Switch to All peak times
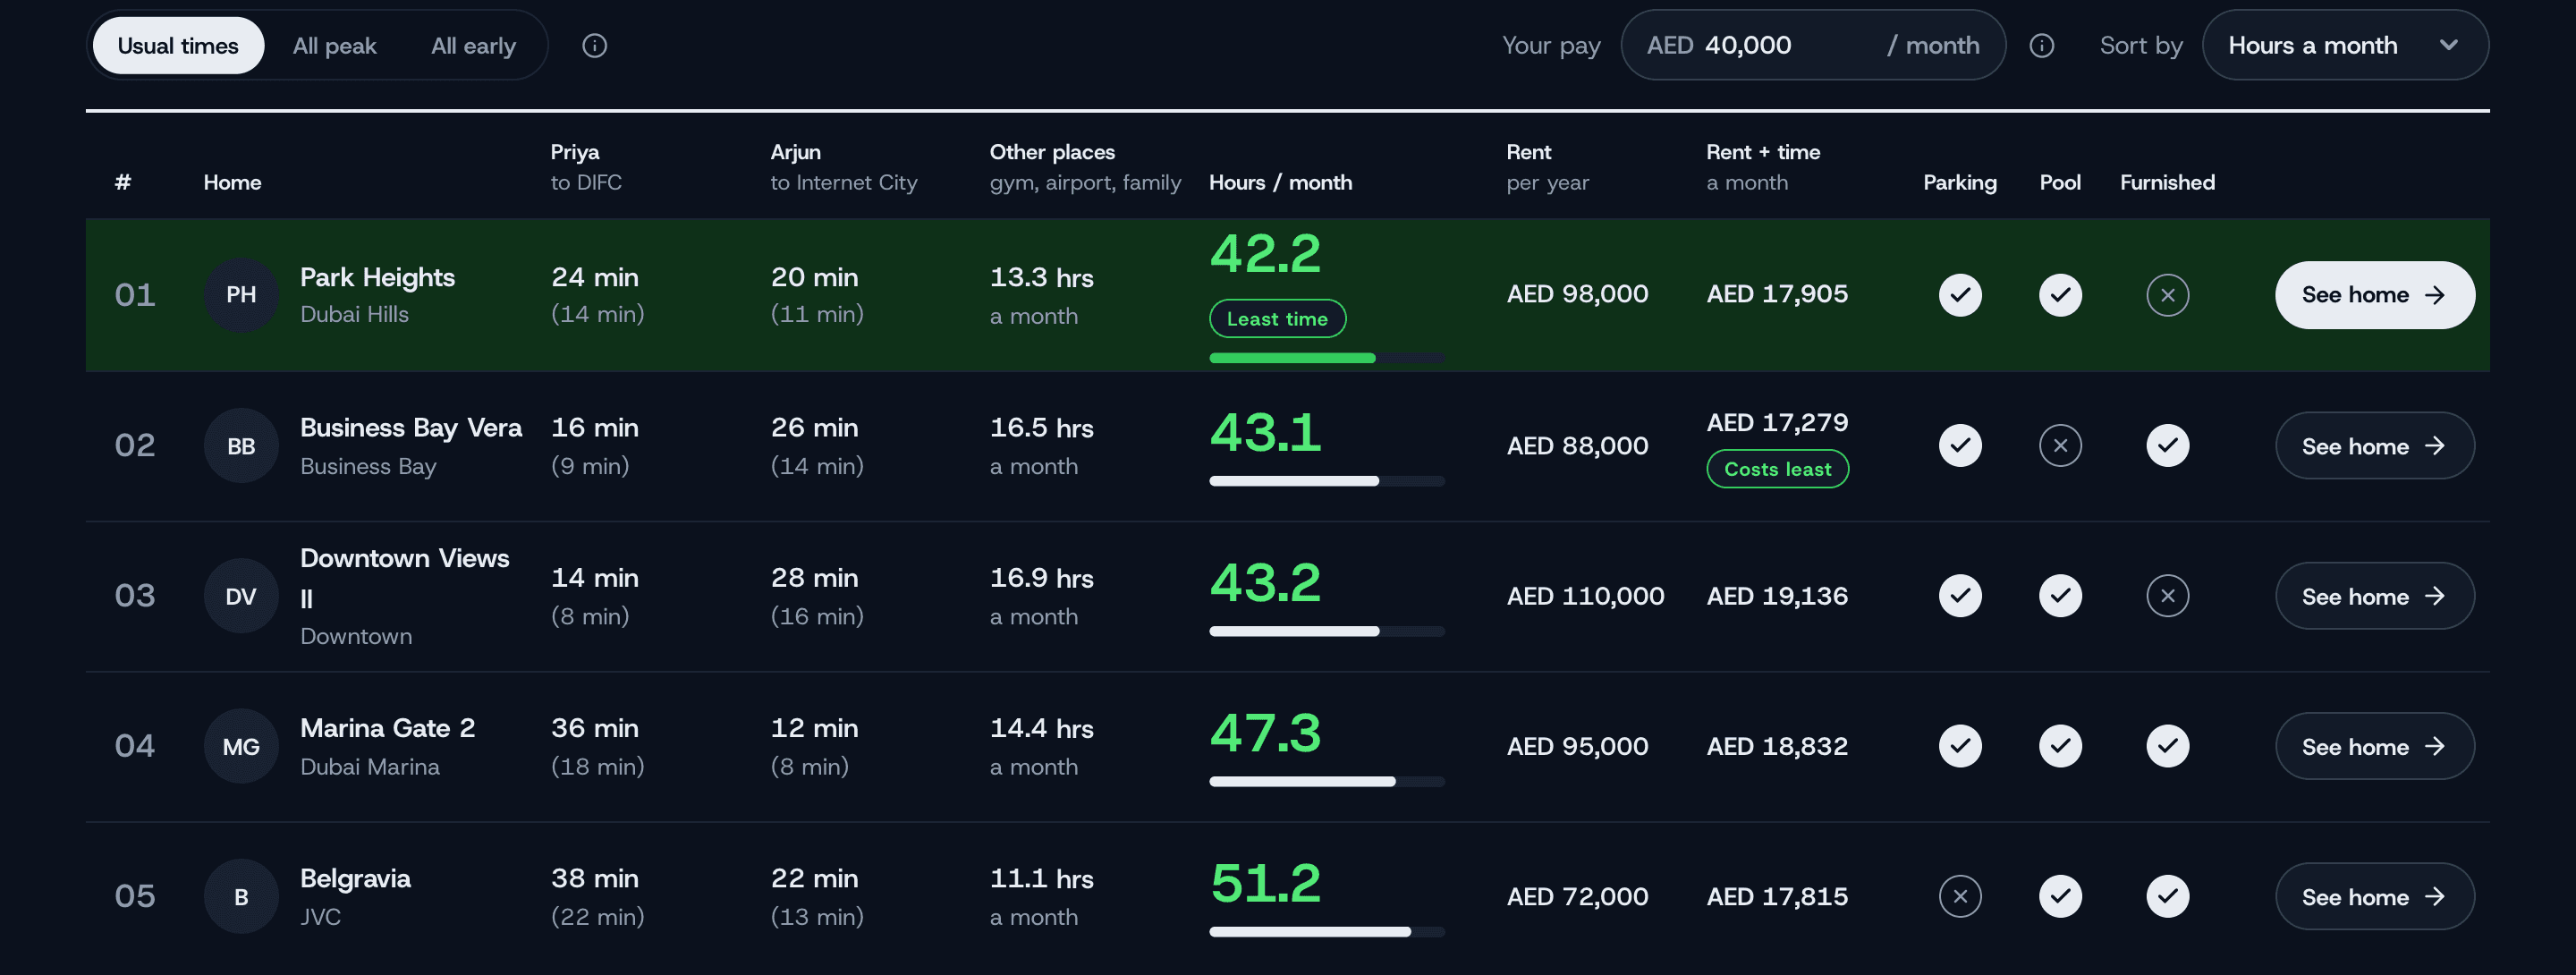This screenshot has height=975, width=2576. point(334,46)
